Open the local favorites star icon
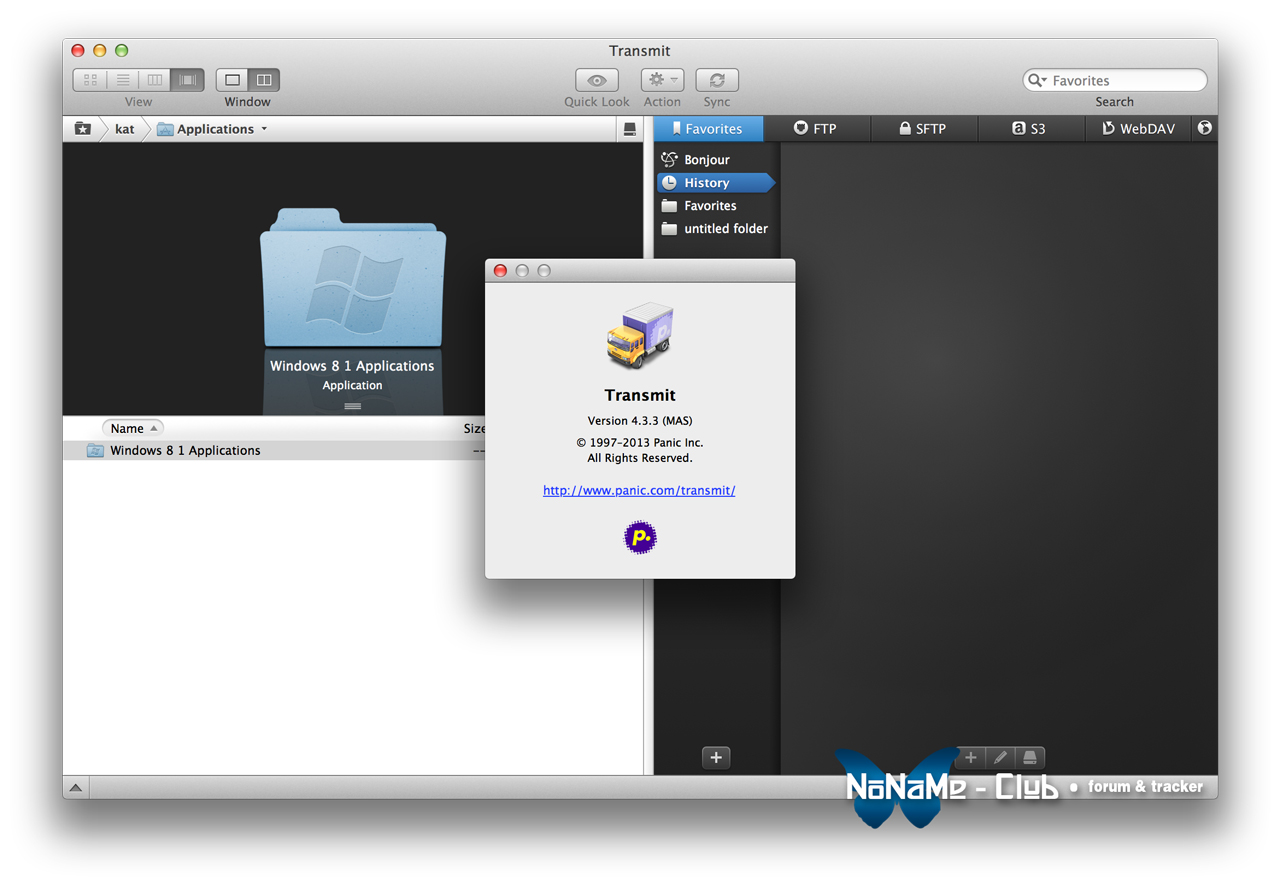The height and width of the screenshot is (885, 1280). [x=83, y=129]
